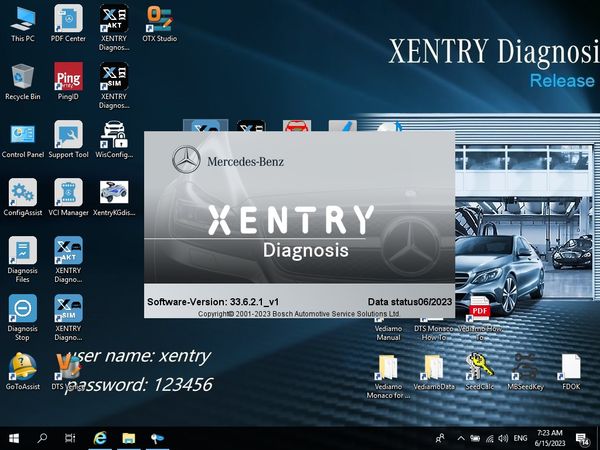
Task: Open FDOK file shortcut
Action: pyautogui.click(x=571, y=372)
